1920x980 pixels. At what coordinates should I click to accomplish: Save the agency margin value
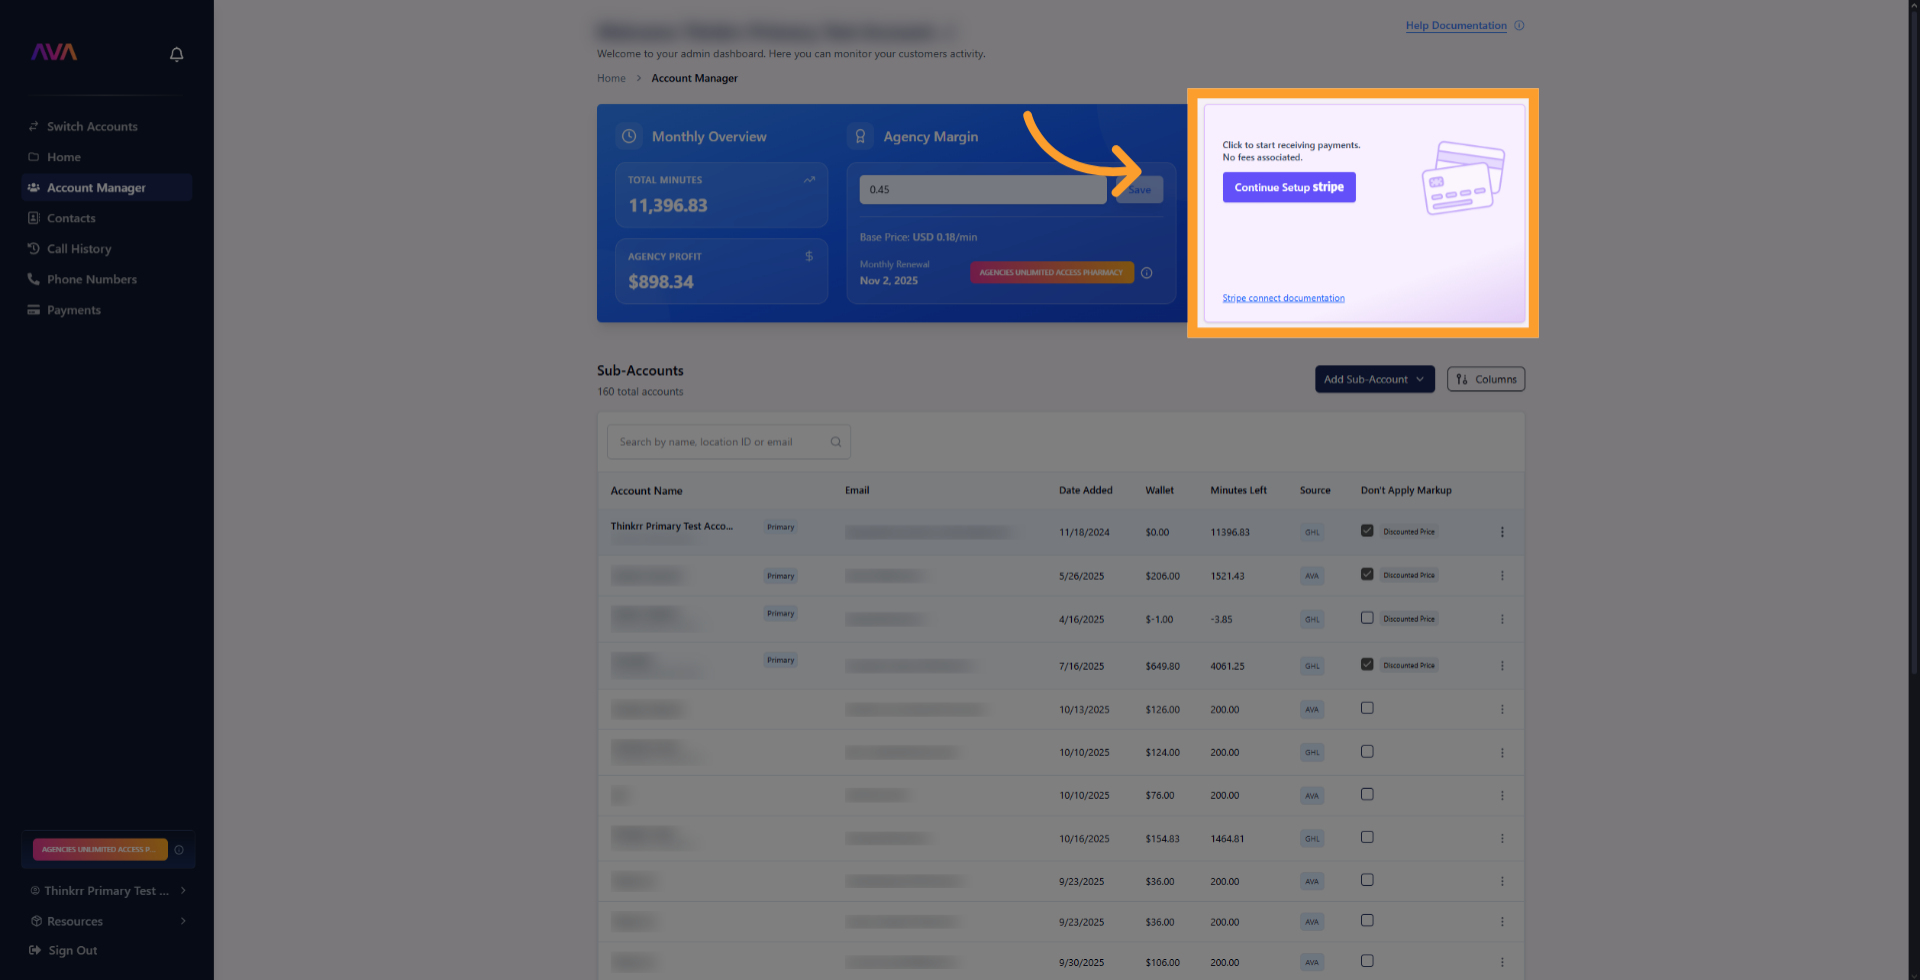1140,190
